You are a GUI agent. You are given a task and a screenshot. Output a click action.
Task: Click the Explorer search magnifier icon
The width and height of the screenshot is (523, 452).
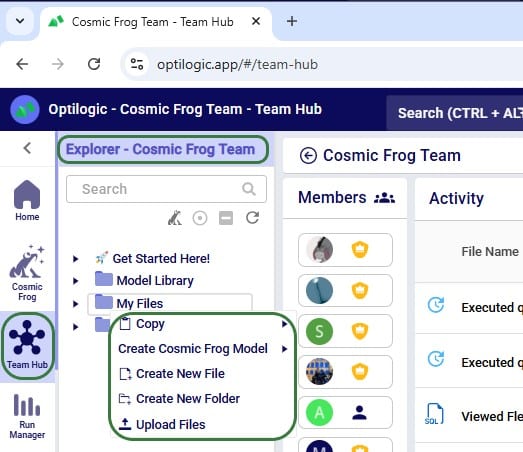249,189
